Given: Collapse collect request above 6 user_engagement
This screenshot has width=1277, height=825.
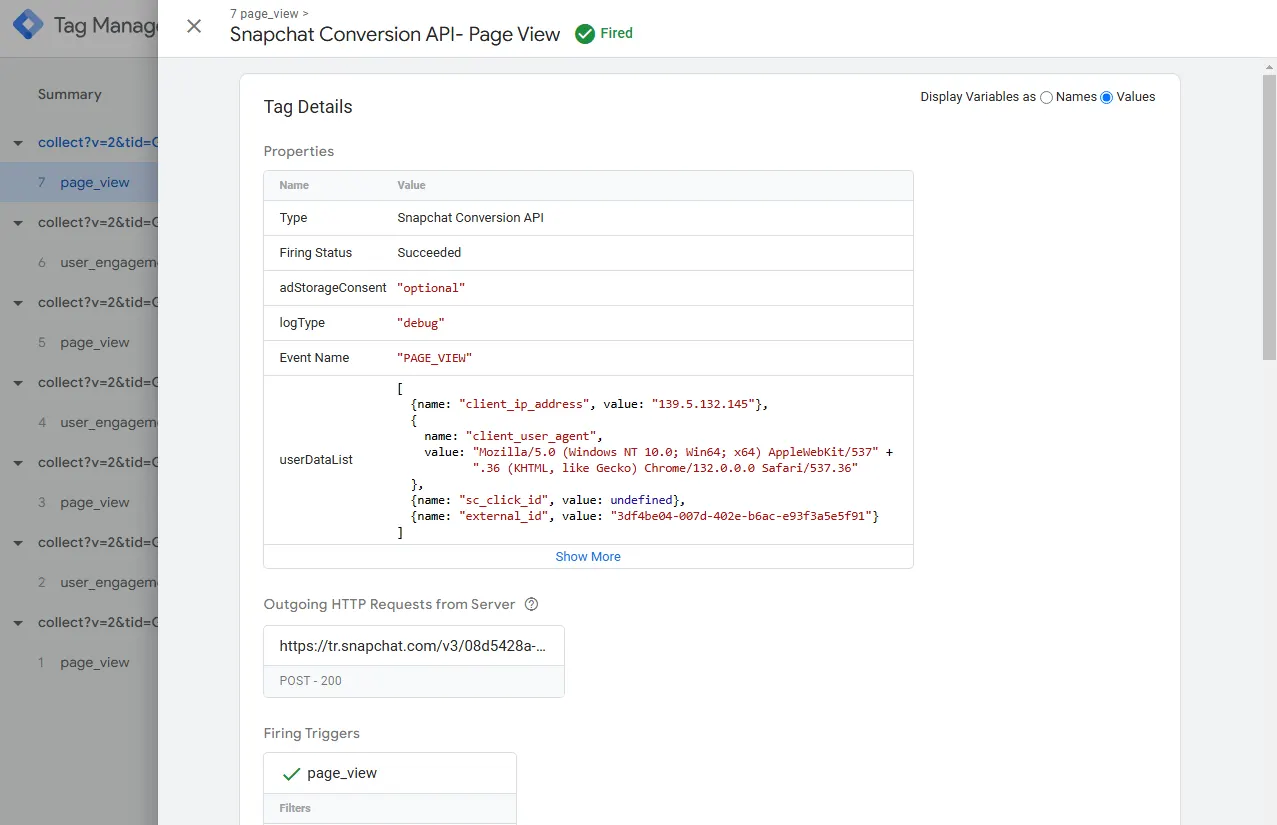Looking at the screenshot, I should [x=18, y=223].
